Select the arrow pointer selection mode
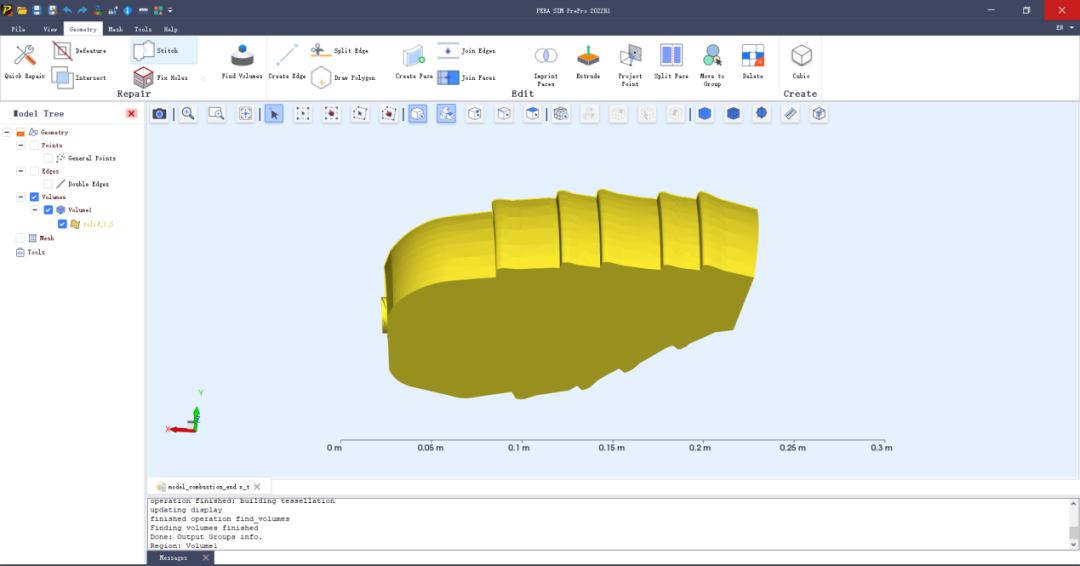This screenshot has width=1080, height=566. (274, 114)
